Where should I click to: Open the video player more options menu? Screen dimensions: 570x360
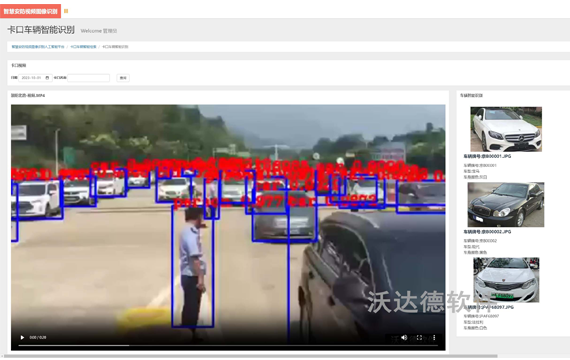(434, 337)
